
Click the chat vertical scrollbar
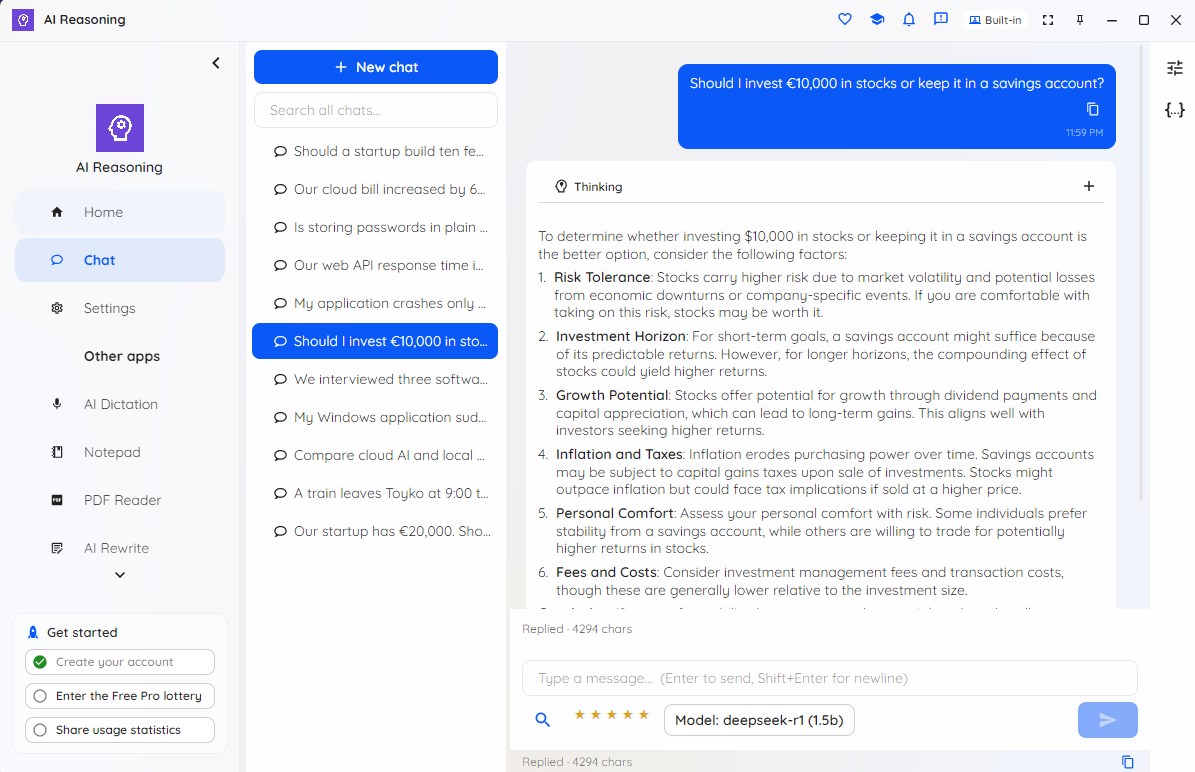pyautogui.click(x=1141, y=274)
